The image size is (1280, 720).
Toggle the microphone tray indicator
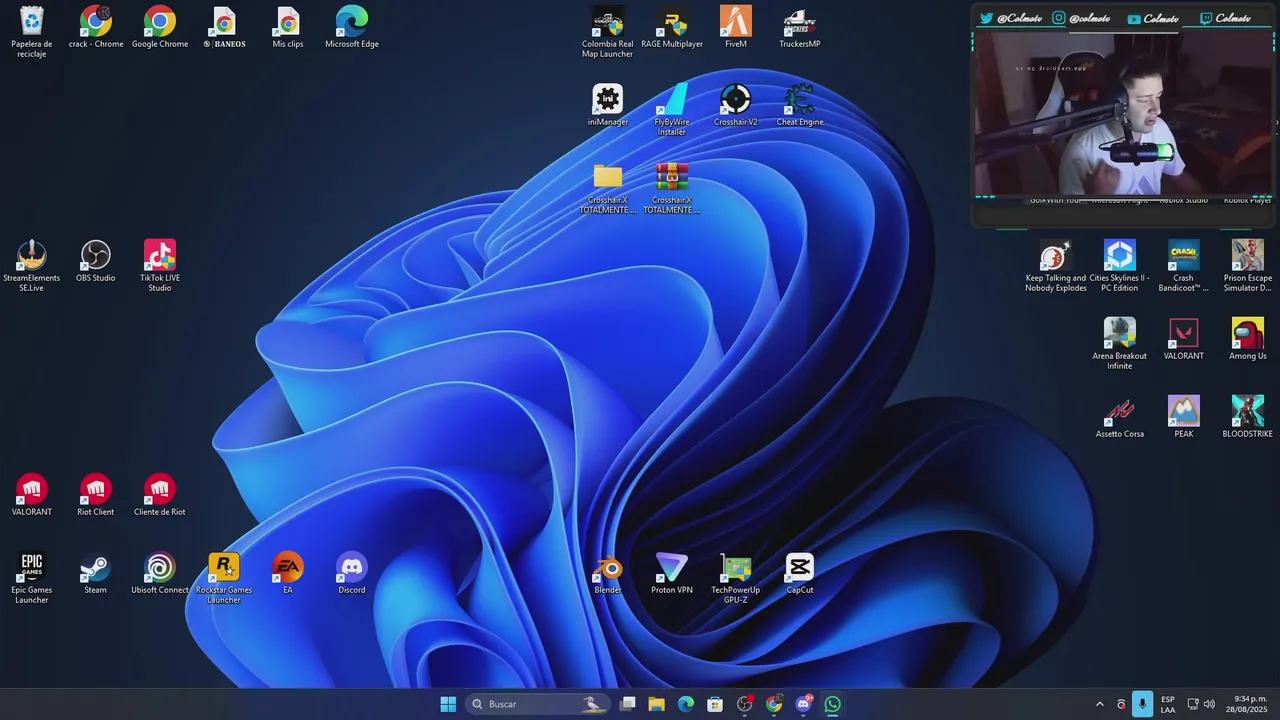click(1142, 704)
